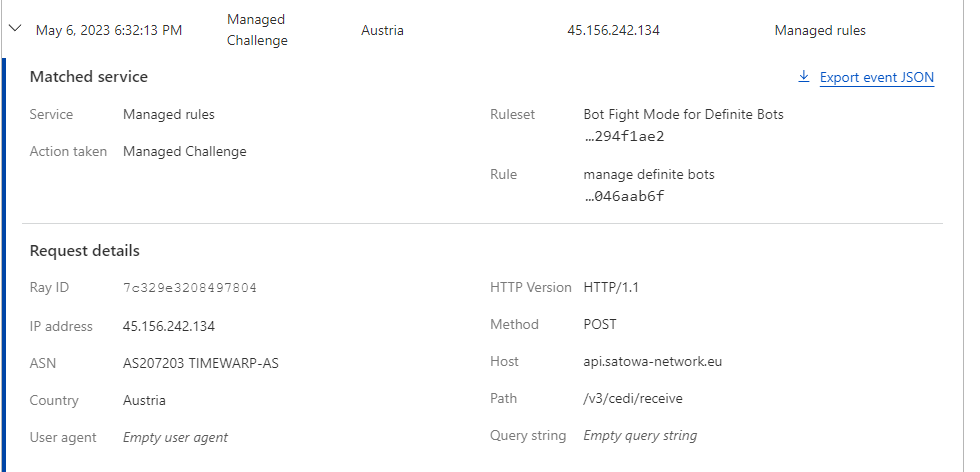Click the IP 45.156.242.134 in the event row
The height and width of the screenshot is (472, 980).
pyautogui.click(x=613, y=30)
